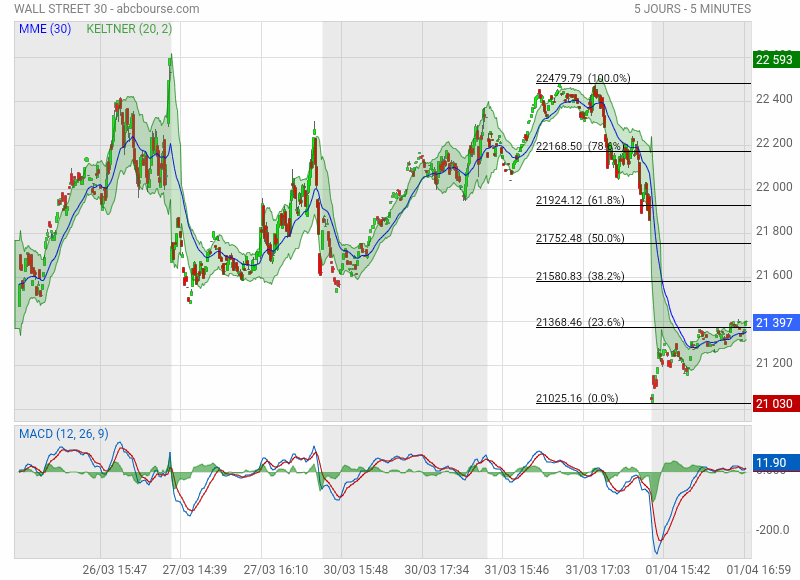
Task: Click the 21580.83 (38.2%) Fibonacci label
Action: [x=580, y=276]
